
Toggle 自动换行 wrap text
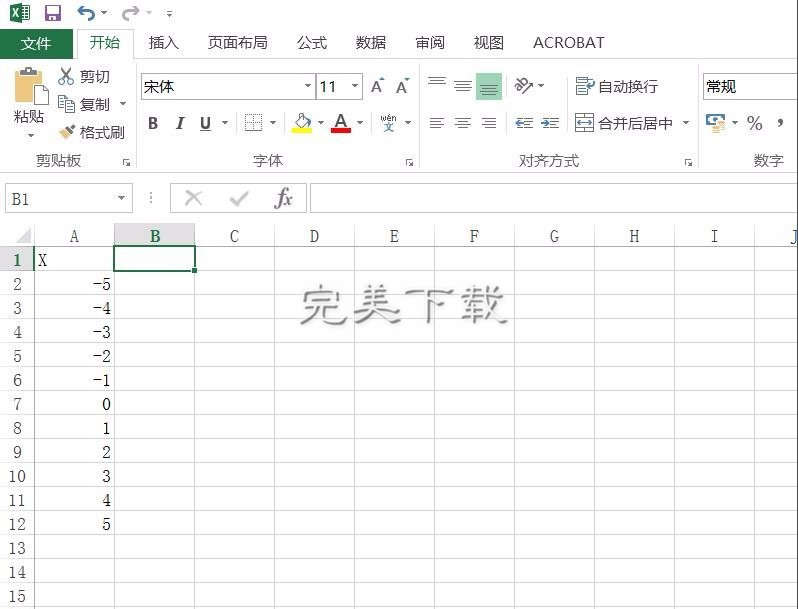click(x=616, y=86)
